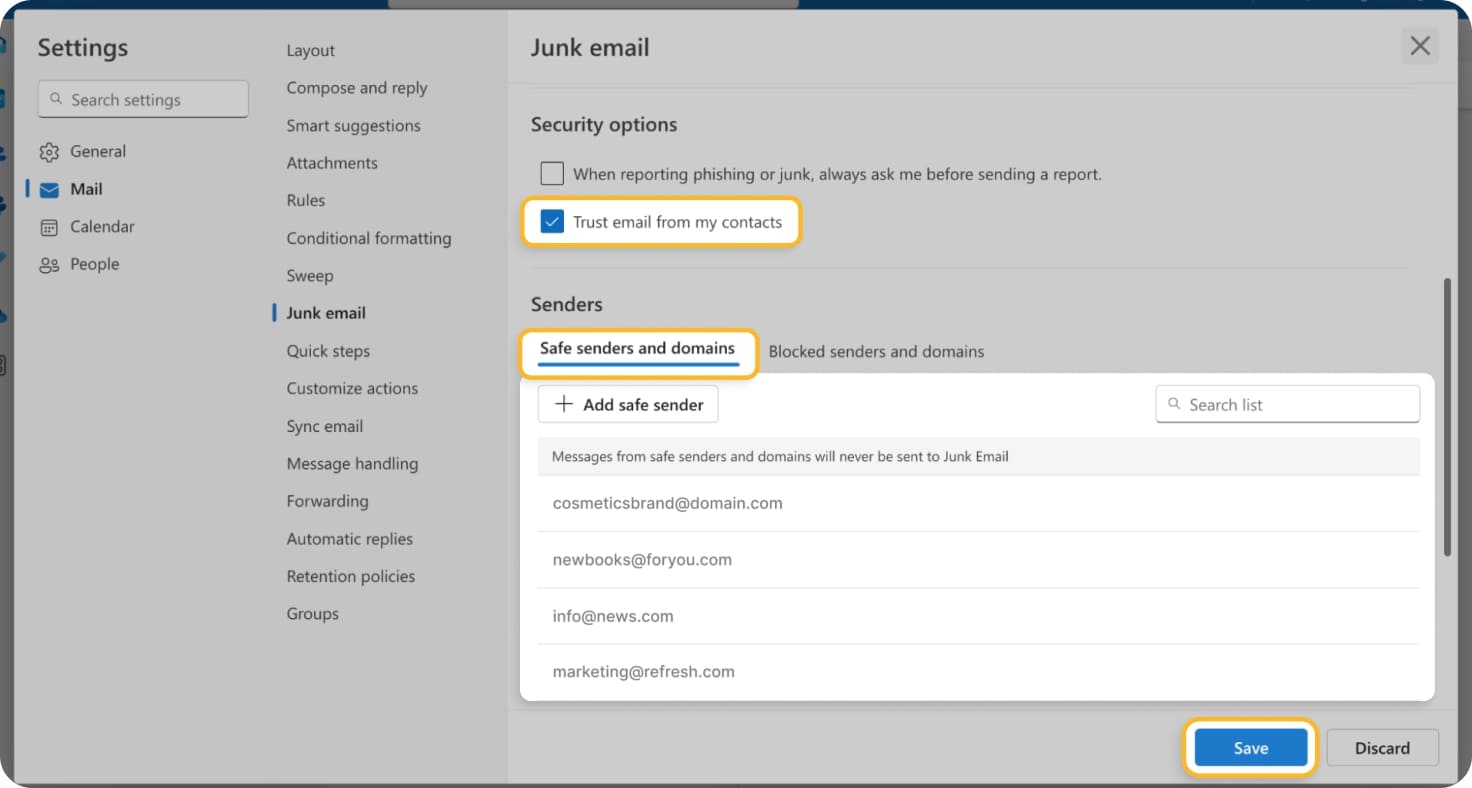Select the Mail envelope icon in sidebar
1472x788 pixels.
point(49,189)
